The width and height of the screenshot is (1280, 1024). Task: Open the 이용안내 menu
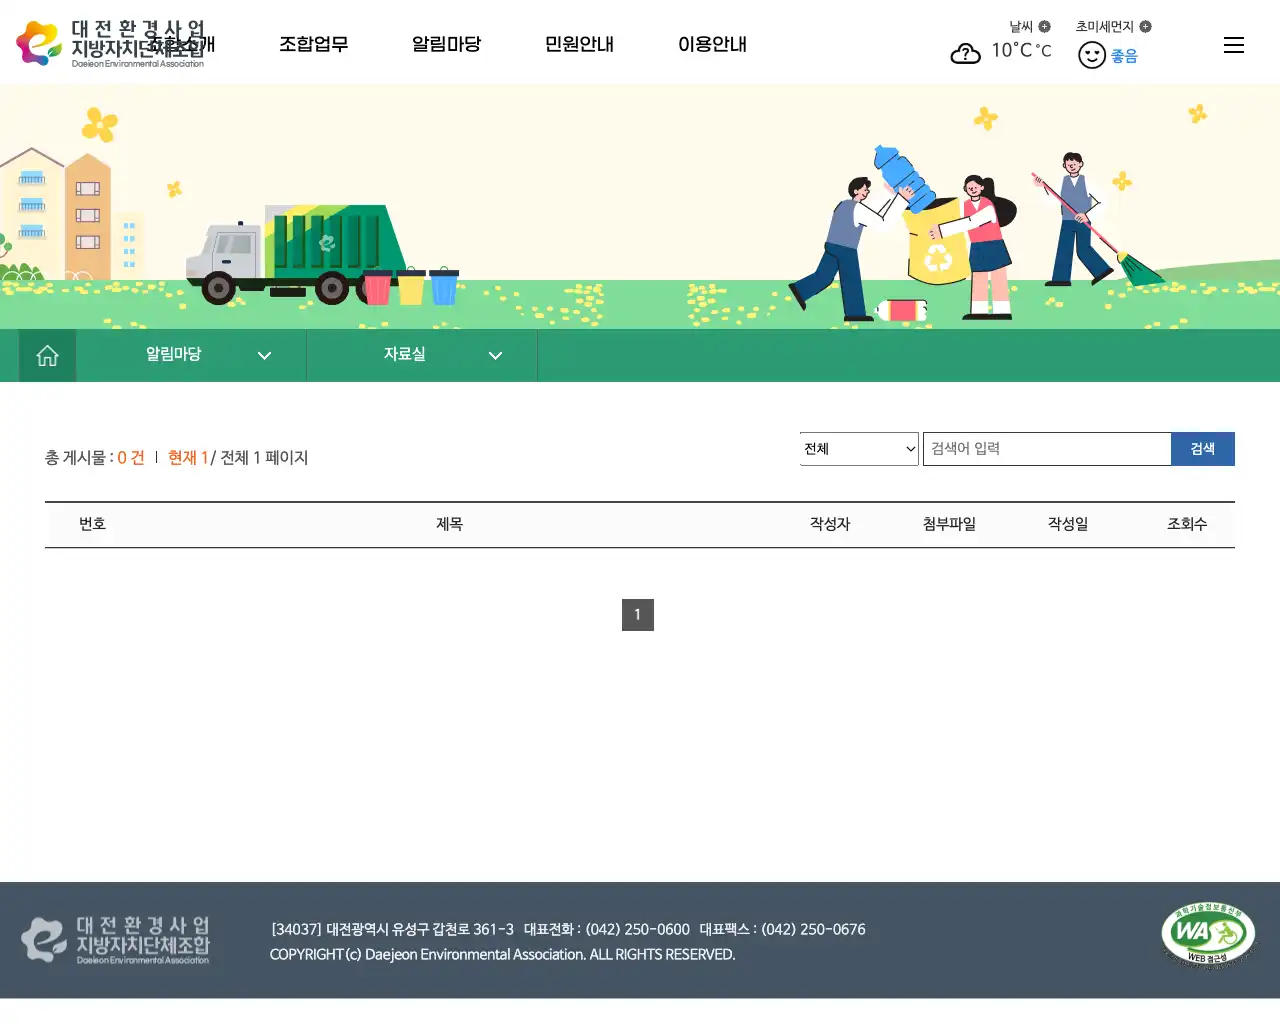coord(713,44)
